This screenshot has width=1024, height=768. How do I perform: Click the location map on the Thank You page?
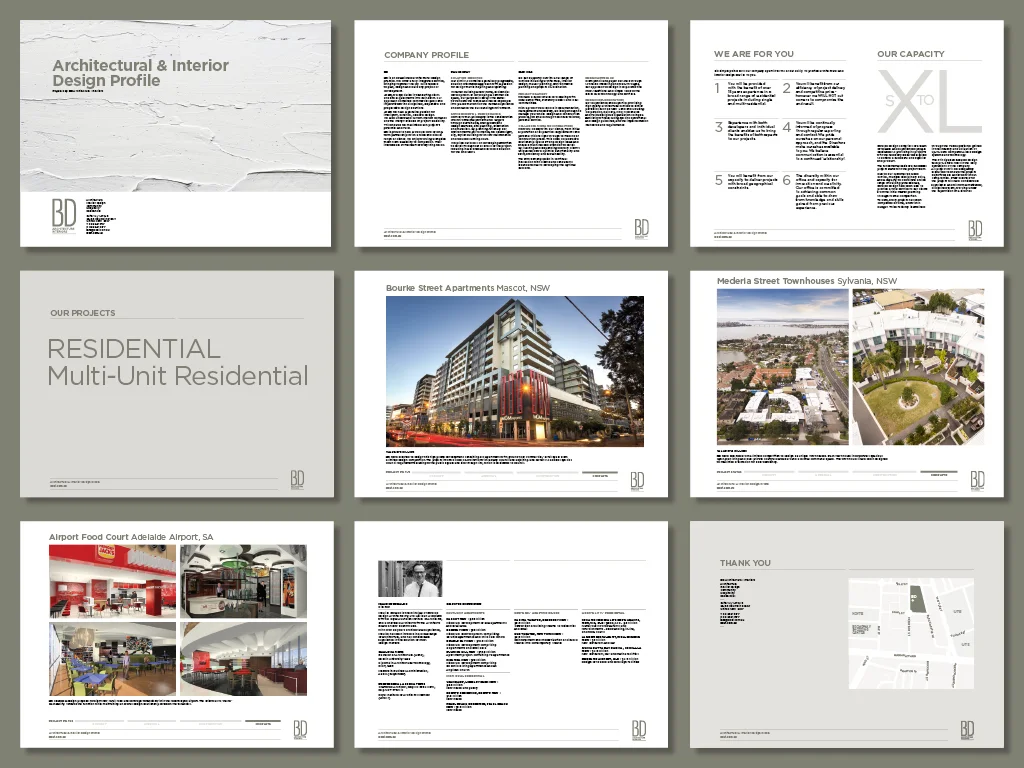pos(911,633)
